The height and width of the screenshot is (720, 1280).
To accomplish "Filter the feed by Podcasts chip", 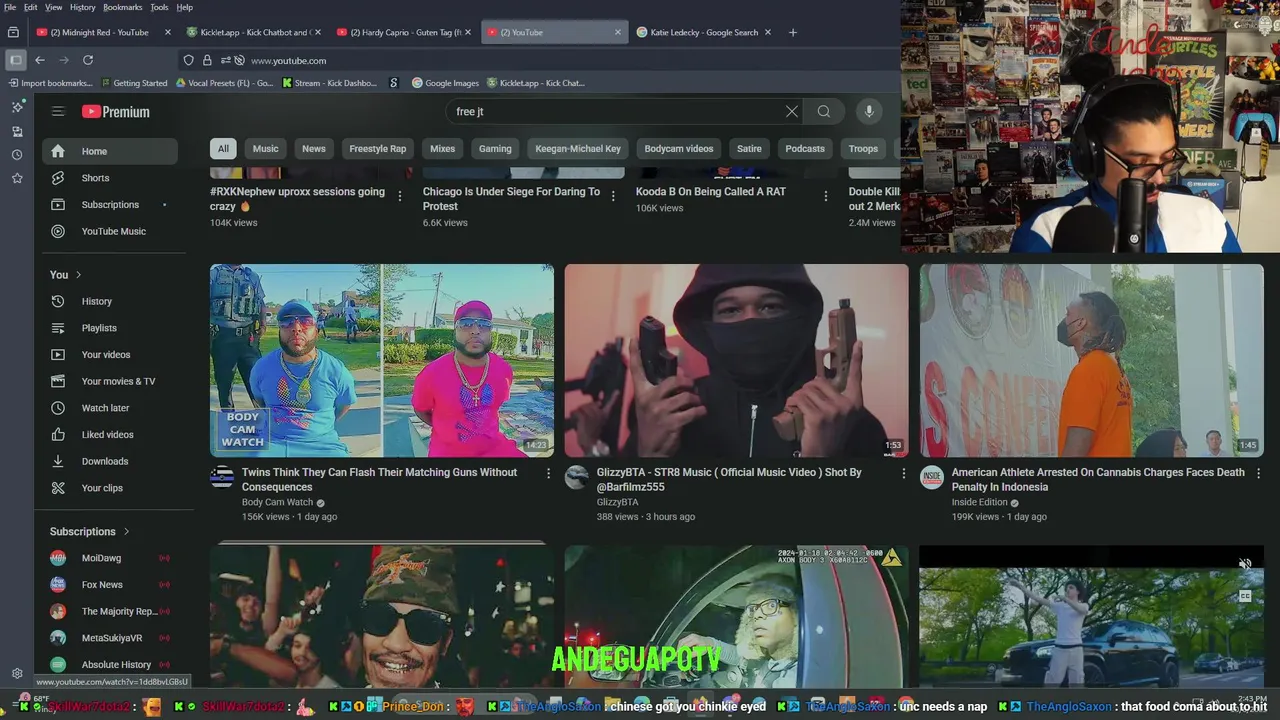I will [x=805, y=149].
